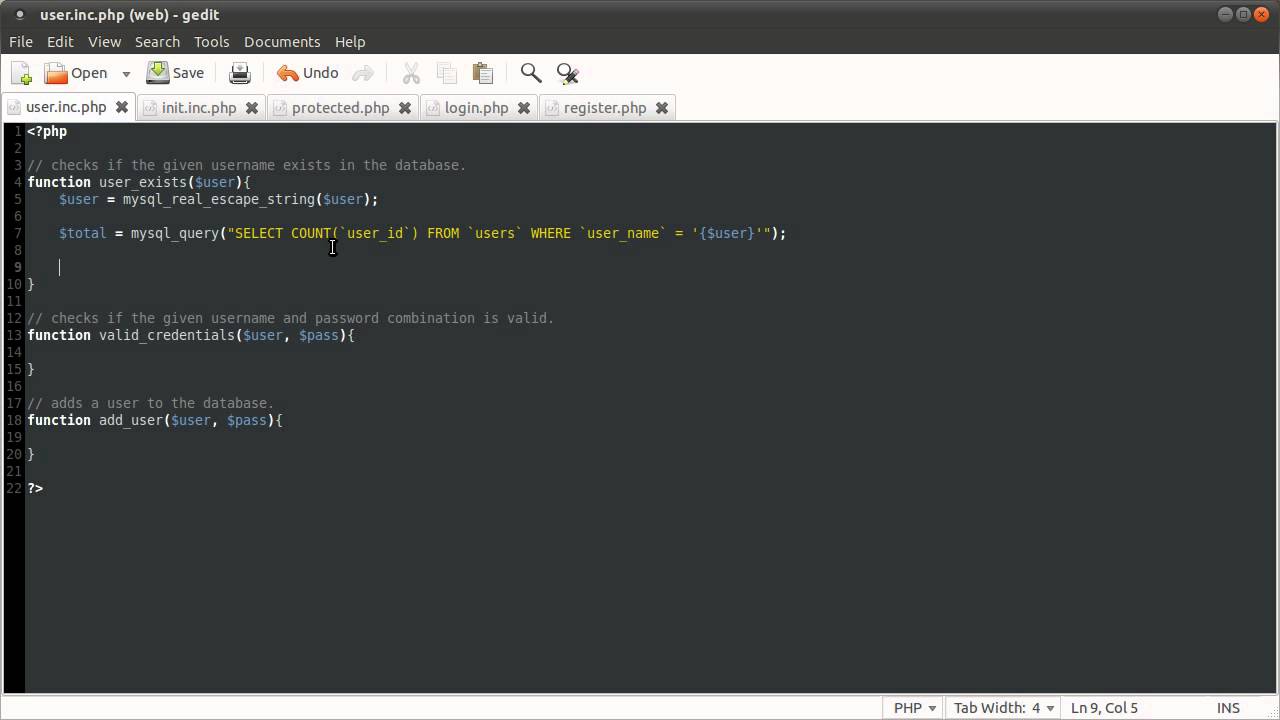Open the Tab Width dropdown
Viewport: 1280px width, 720px height.
pyautogui.click(x=1004, y=707)
